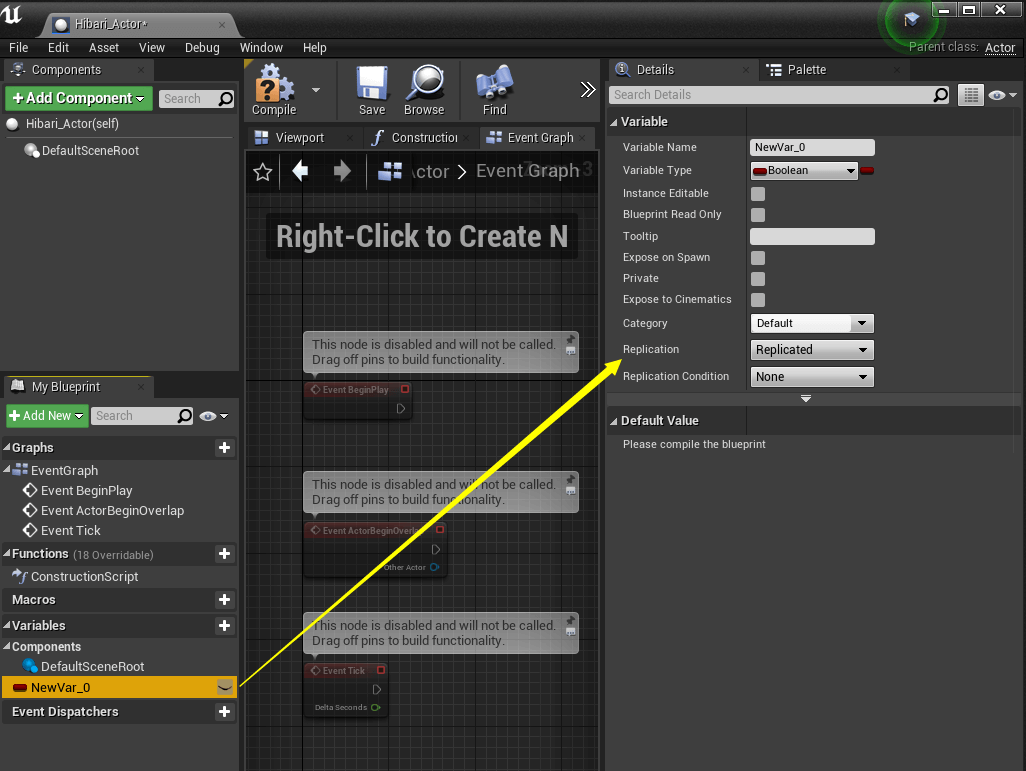Add a new variable with plus

pos(224,626)
